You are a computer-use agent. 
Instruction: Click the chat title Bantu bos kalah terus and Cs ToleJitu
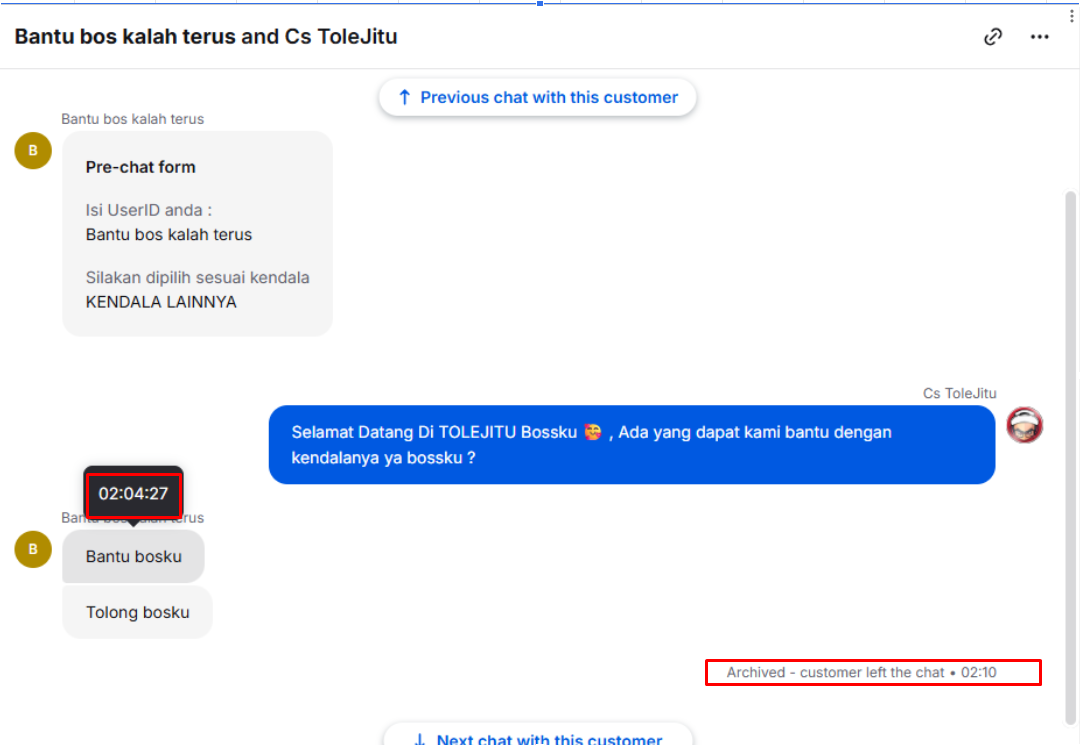coord(206,36)
